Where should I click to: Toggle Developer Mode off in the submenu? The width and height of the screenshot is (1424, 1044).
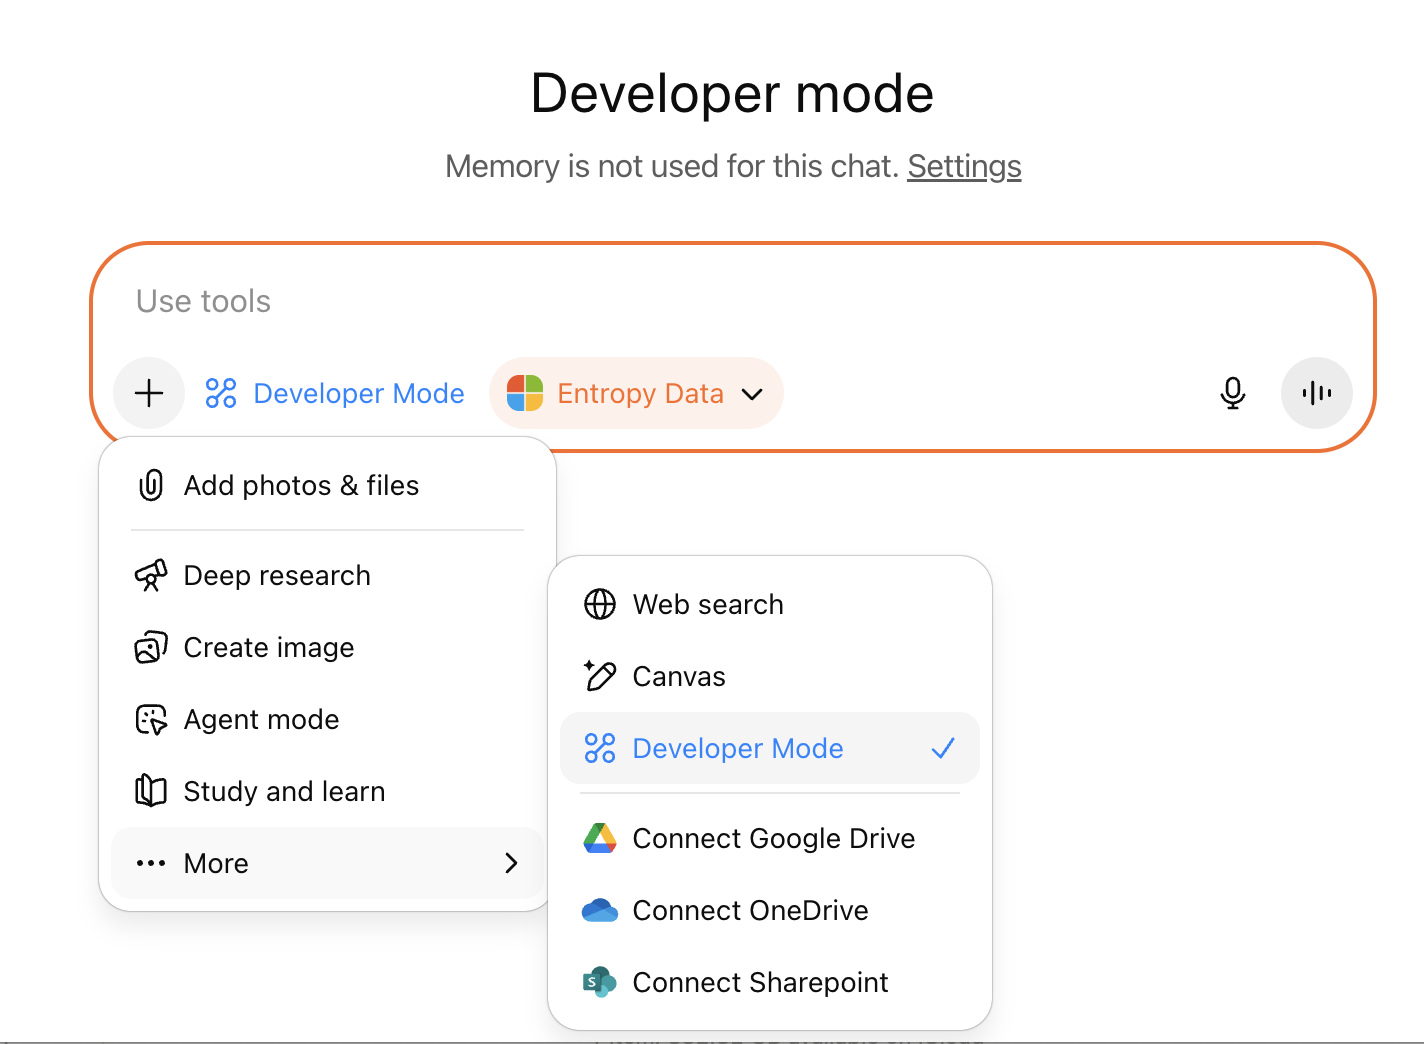[737, 748]
